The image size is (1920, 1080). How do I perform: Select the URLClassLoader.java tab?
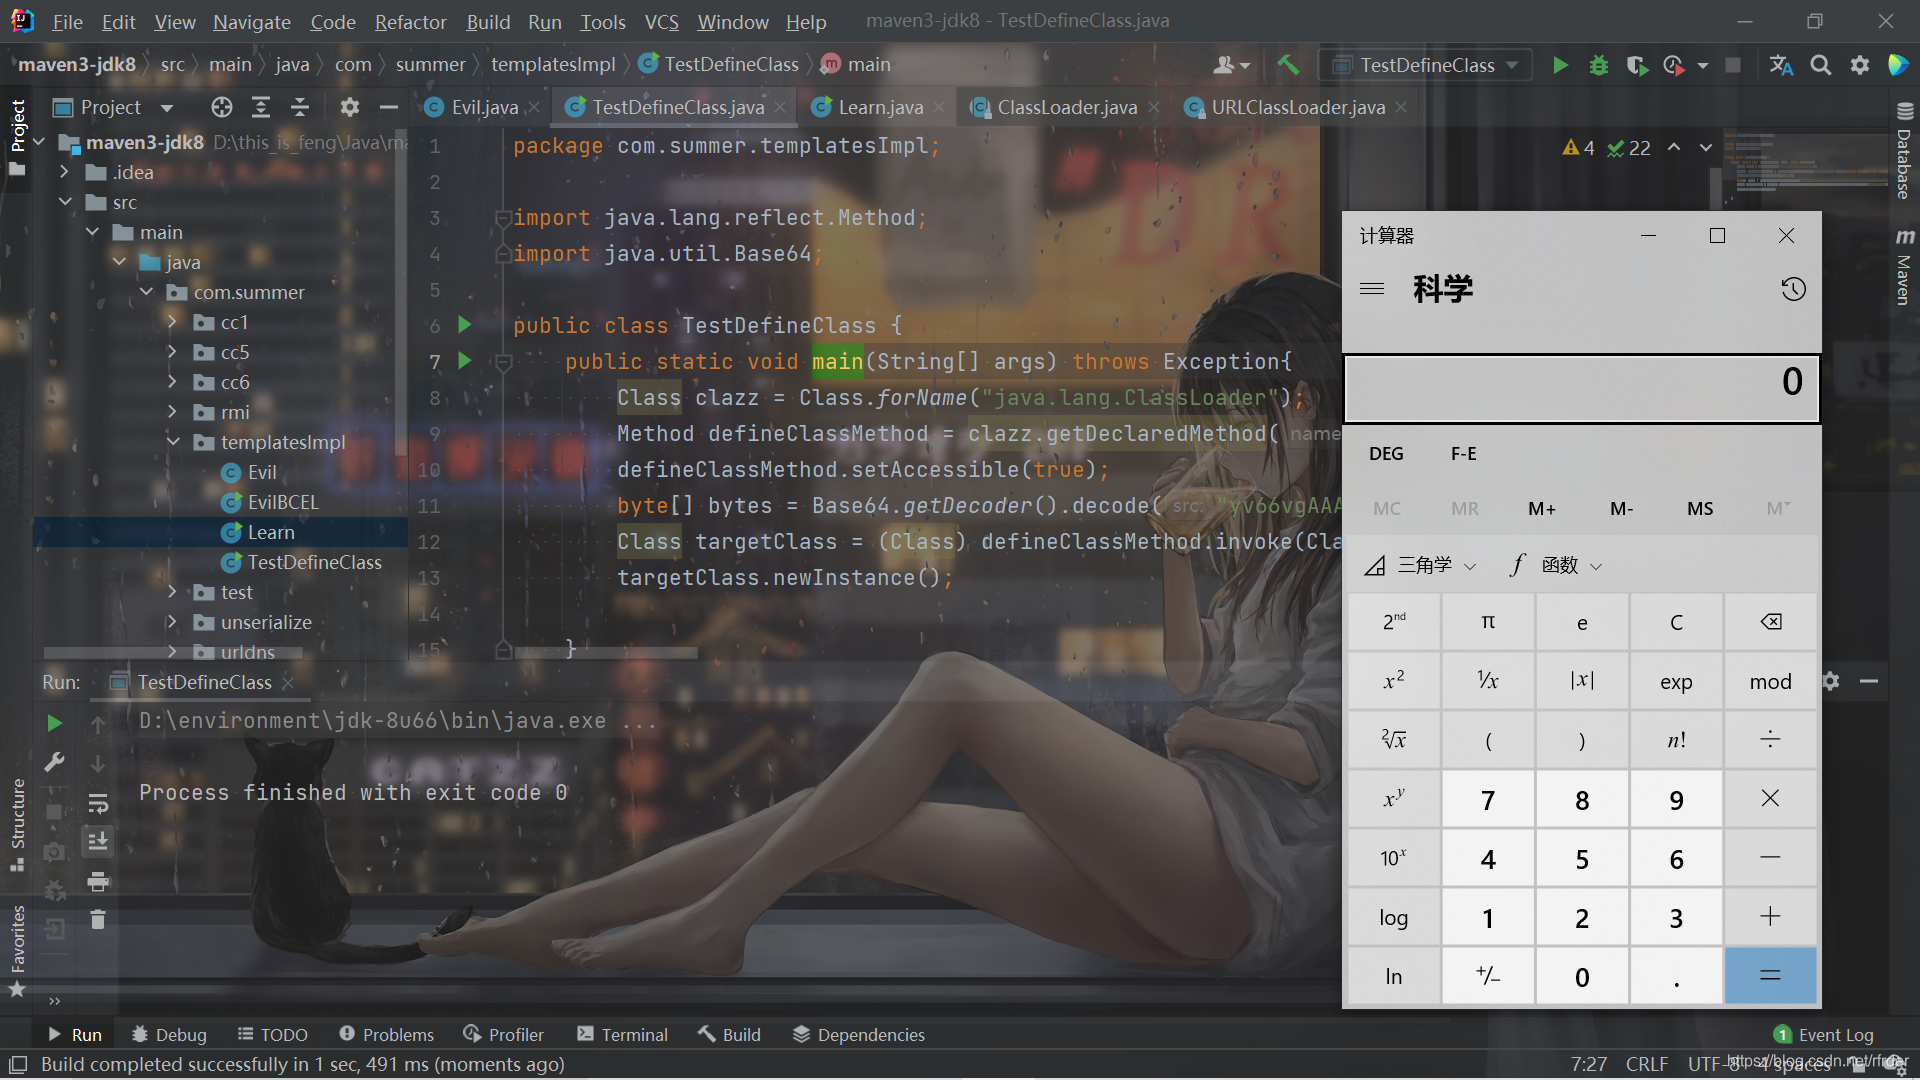tap(1296, 107)
